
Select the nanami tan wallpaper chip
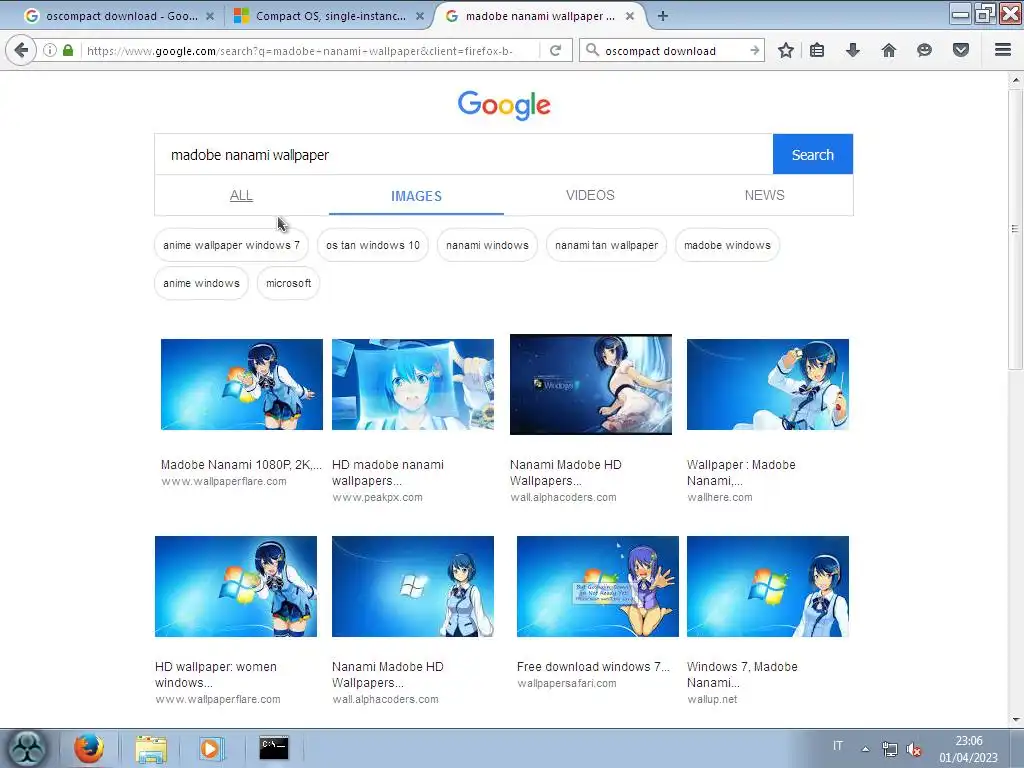607,246
